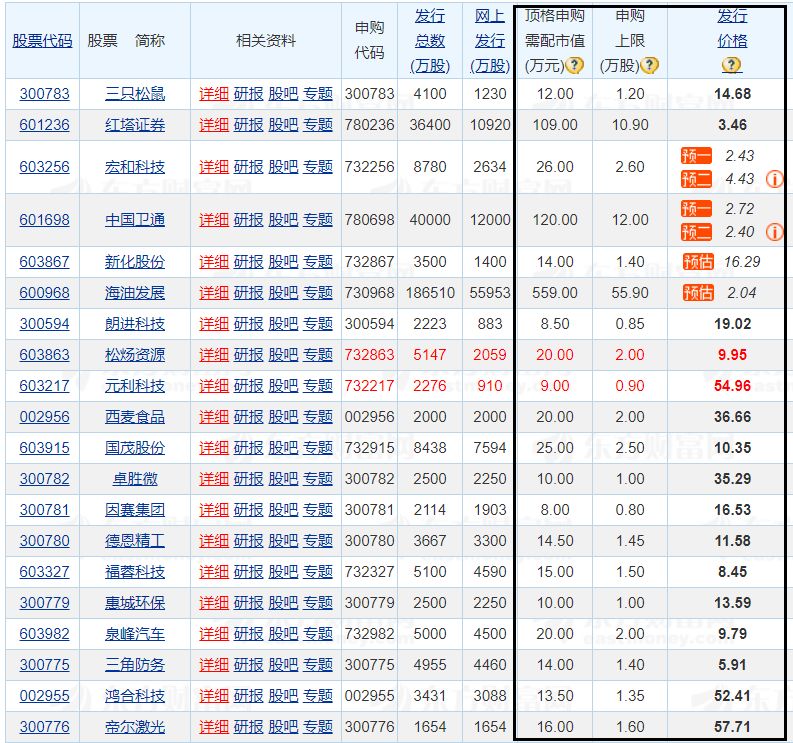Open stock code 300776 link

(45, 727)
